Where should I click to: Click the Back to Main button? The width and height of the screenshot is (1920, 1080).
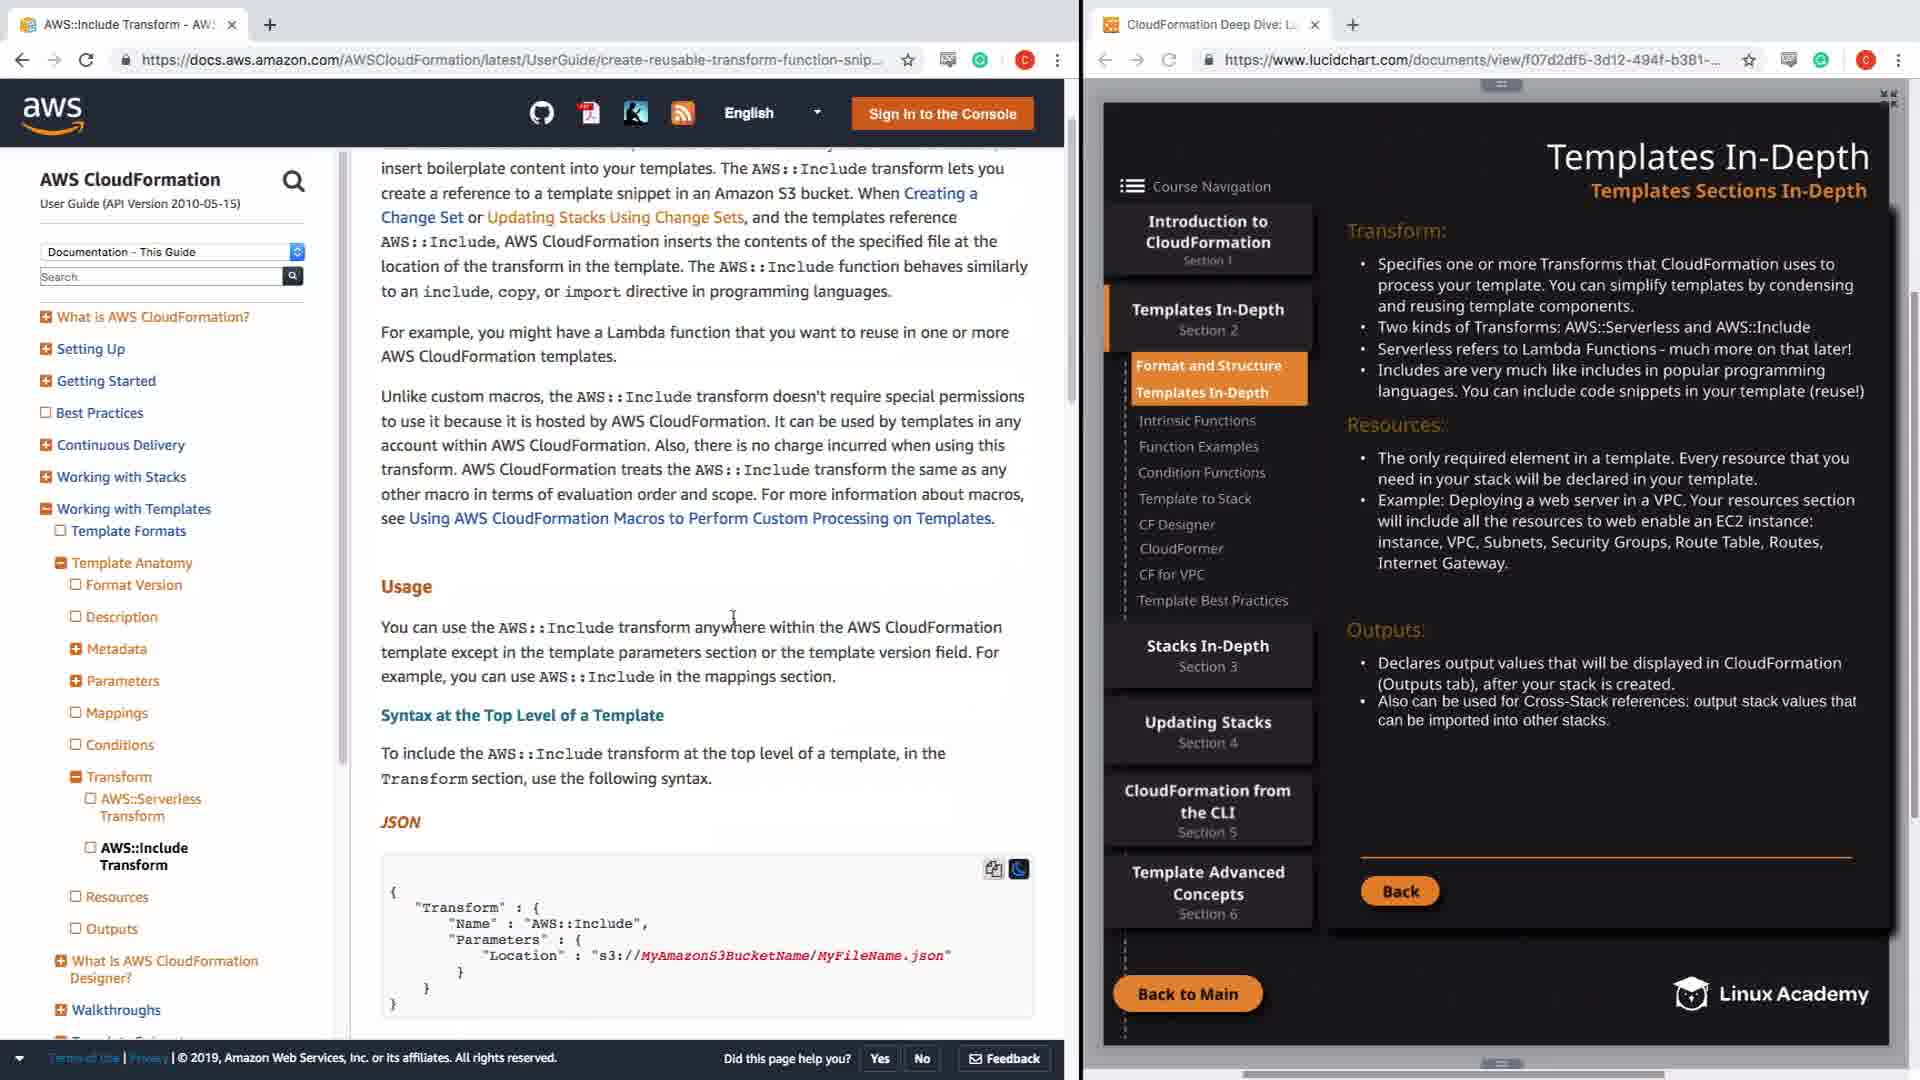coord(1187,994)
